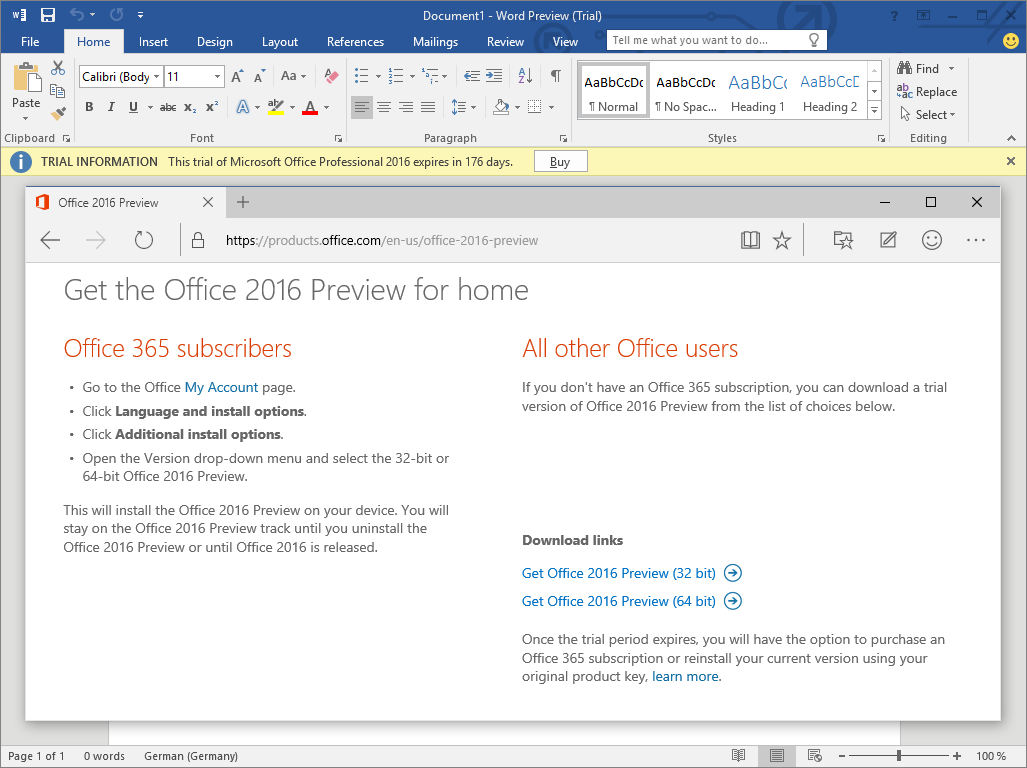The image size is (1027, 768).
Task: Toggle bold formatting
Action: point(89,107)
